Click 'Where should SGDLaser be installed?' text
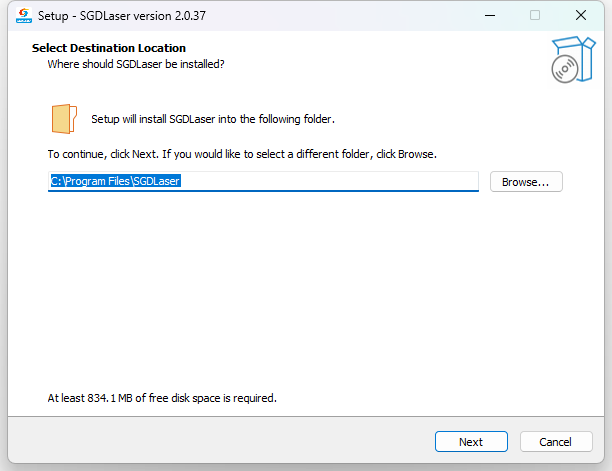 pyautogui.click(x=136, y=64)
